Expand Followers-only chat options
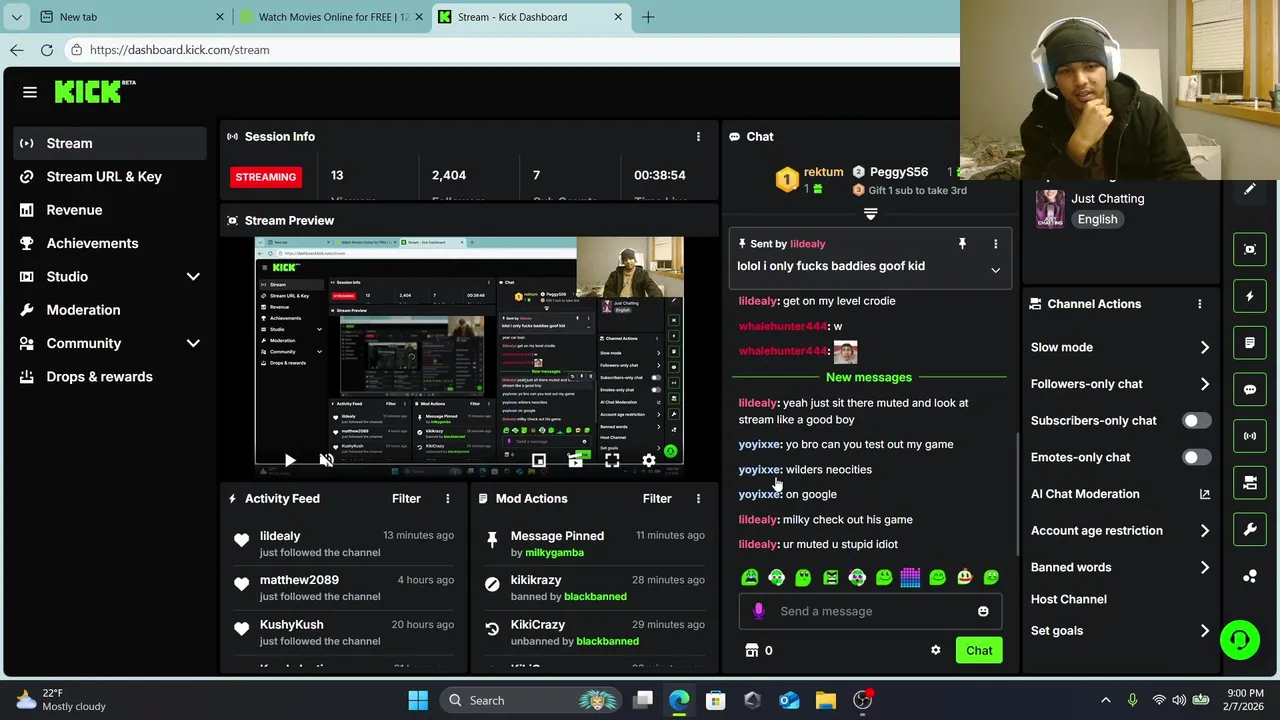The height and width of the screenshot is (720, 1280). (1204, 384)
